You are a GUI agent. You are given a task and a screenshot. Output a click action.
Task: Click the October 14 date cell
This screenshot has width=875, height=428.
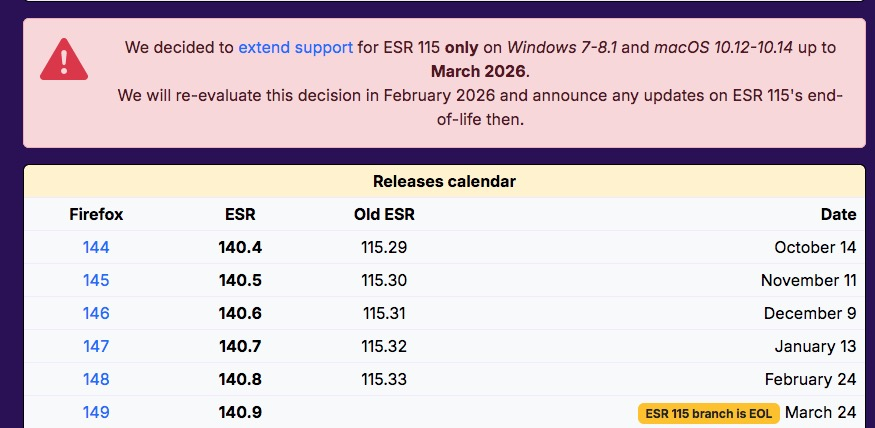coord(815,247)
